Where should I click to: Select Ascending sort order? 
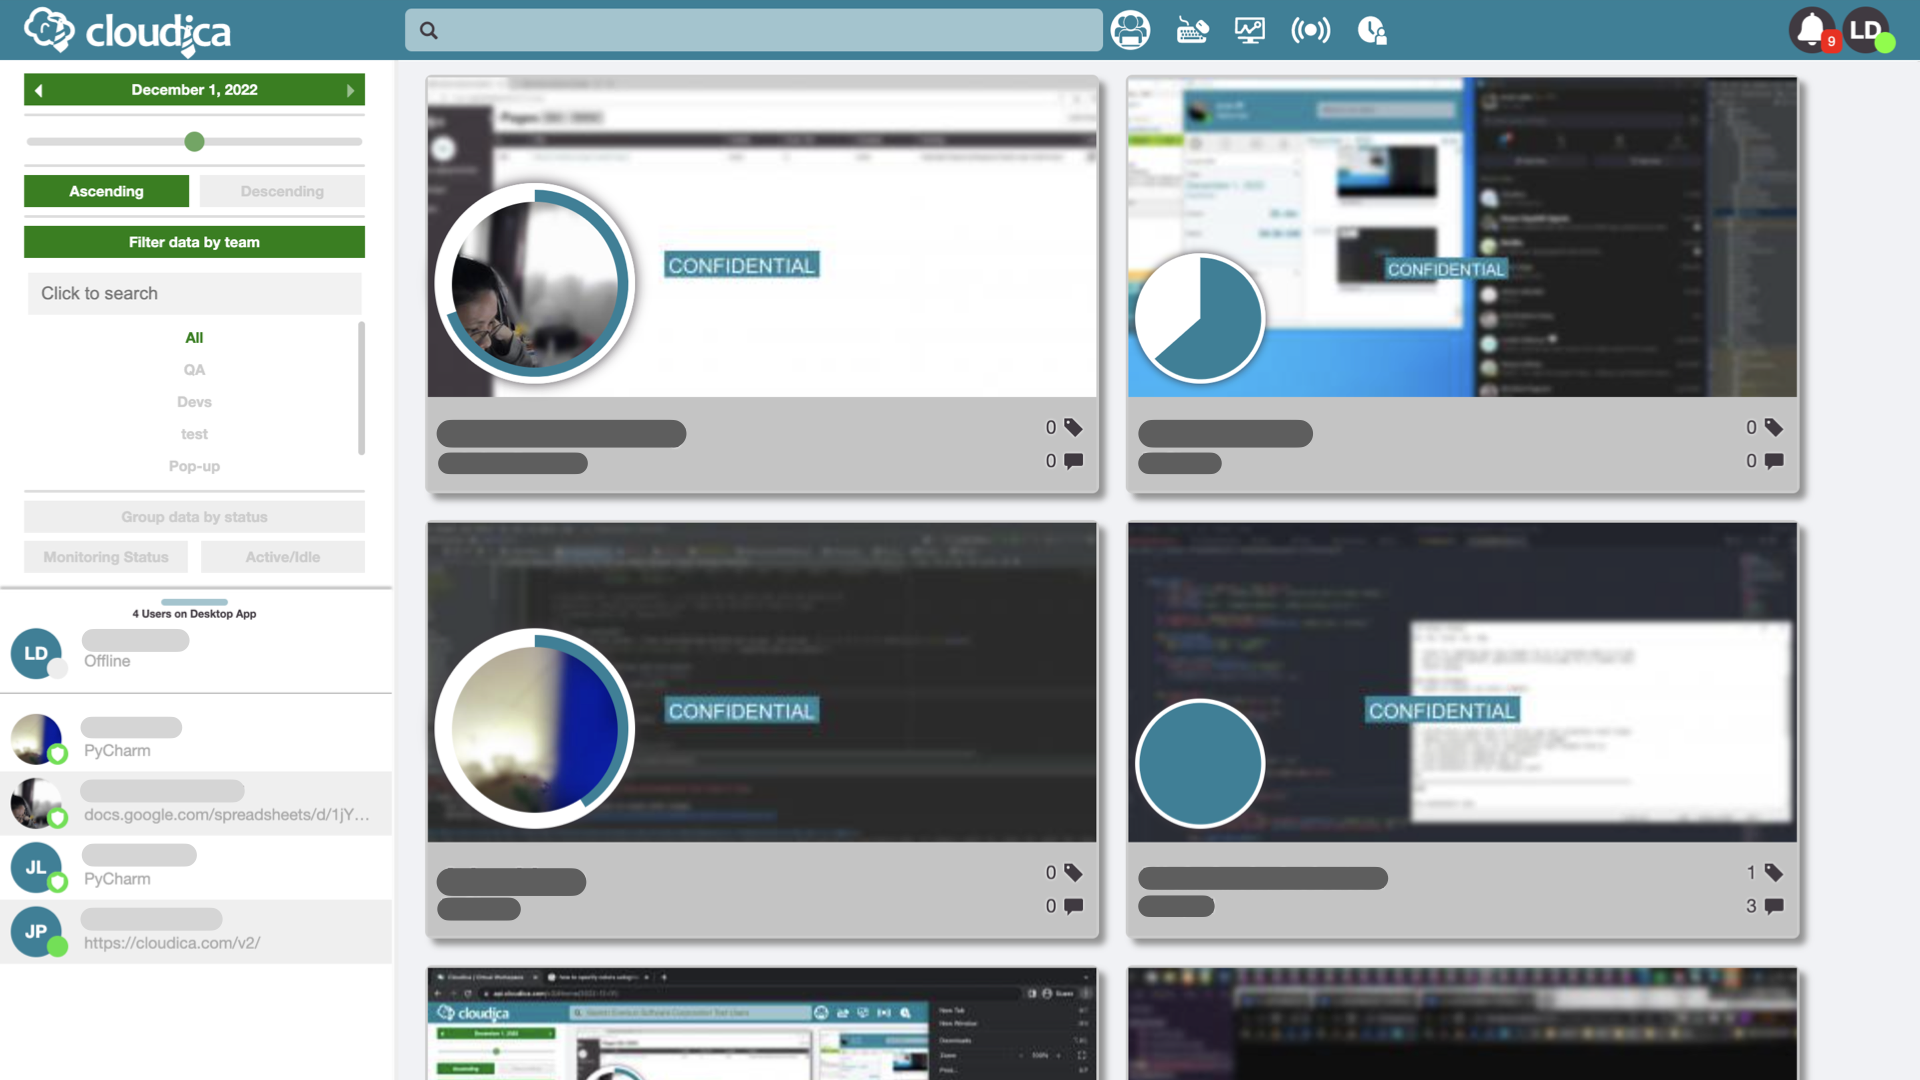click(106, 191)
